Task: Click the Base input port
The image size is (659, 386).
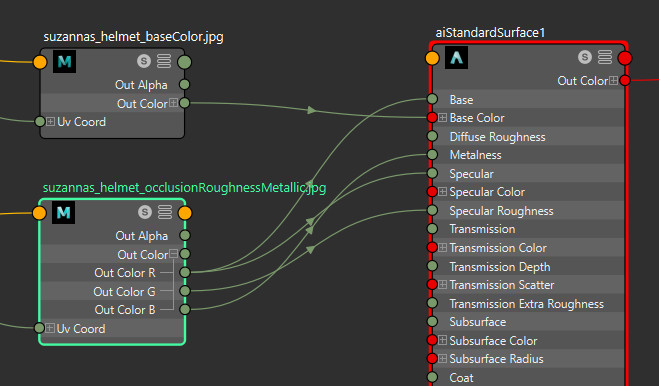Action: (x=432, y=99)
